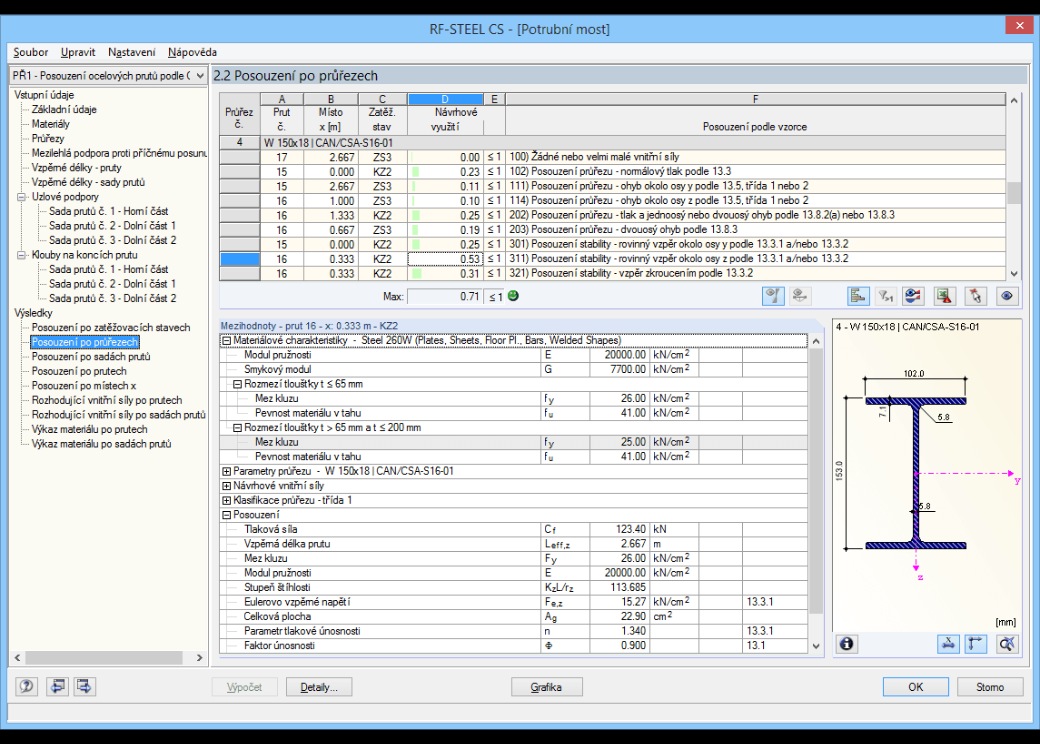Expand the Parametry průřezu section
Screen dimensions: 1040x744
(226, 471)
